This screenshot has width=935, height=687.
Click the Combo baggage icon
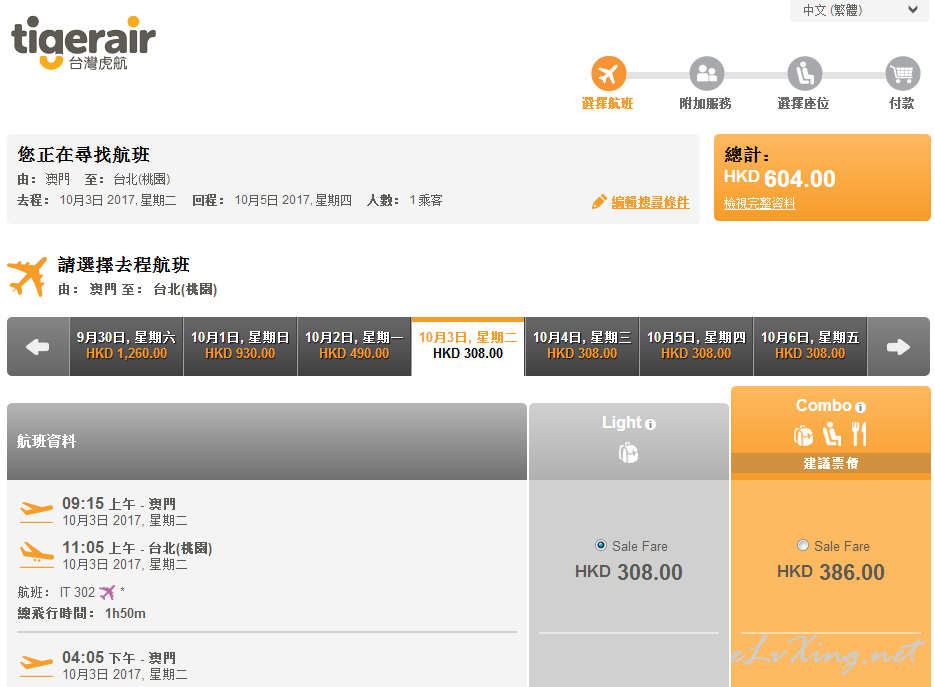pyautogui.click(x=803, y=435)
